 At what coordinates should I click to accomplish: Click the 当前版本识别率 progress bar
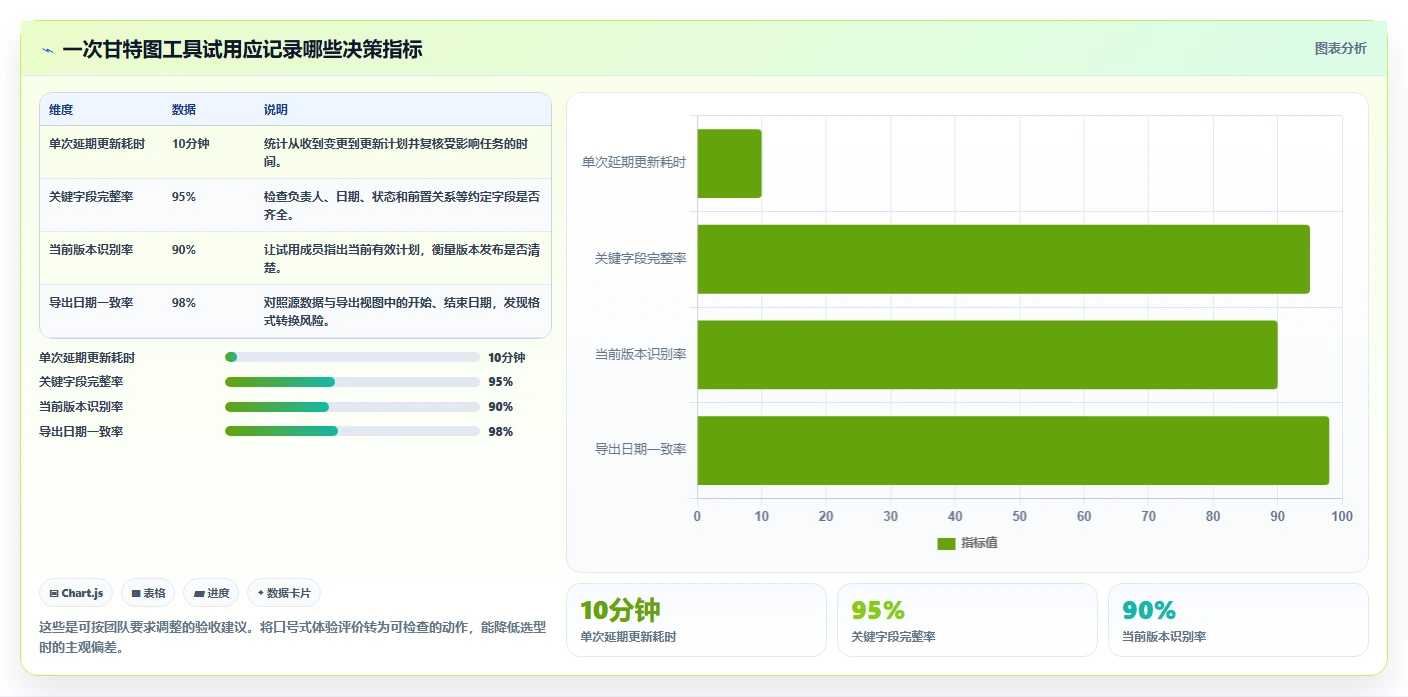point(352,407)
